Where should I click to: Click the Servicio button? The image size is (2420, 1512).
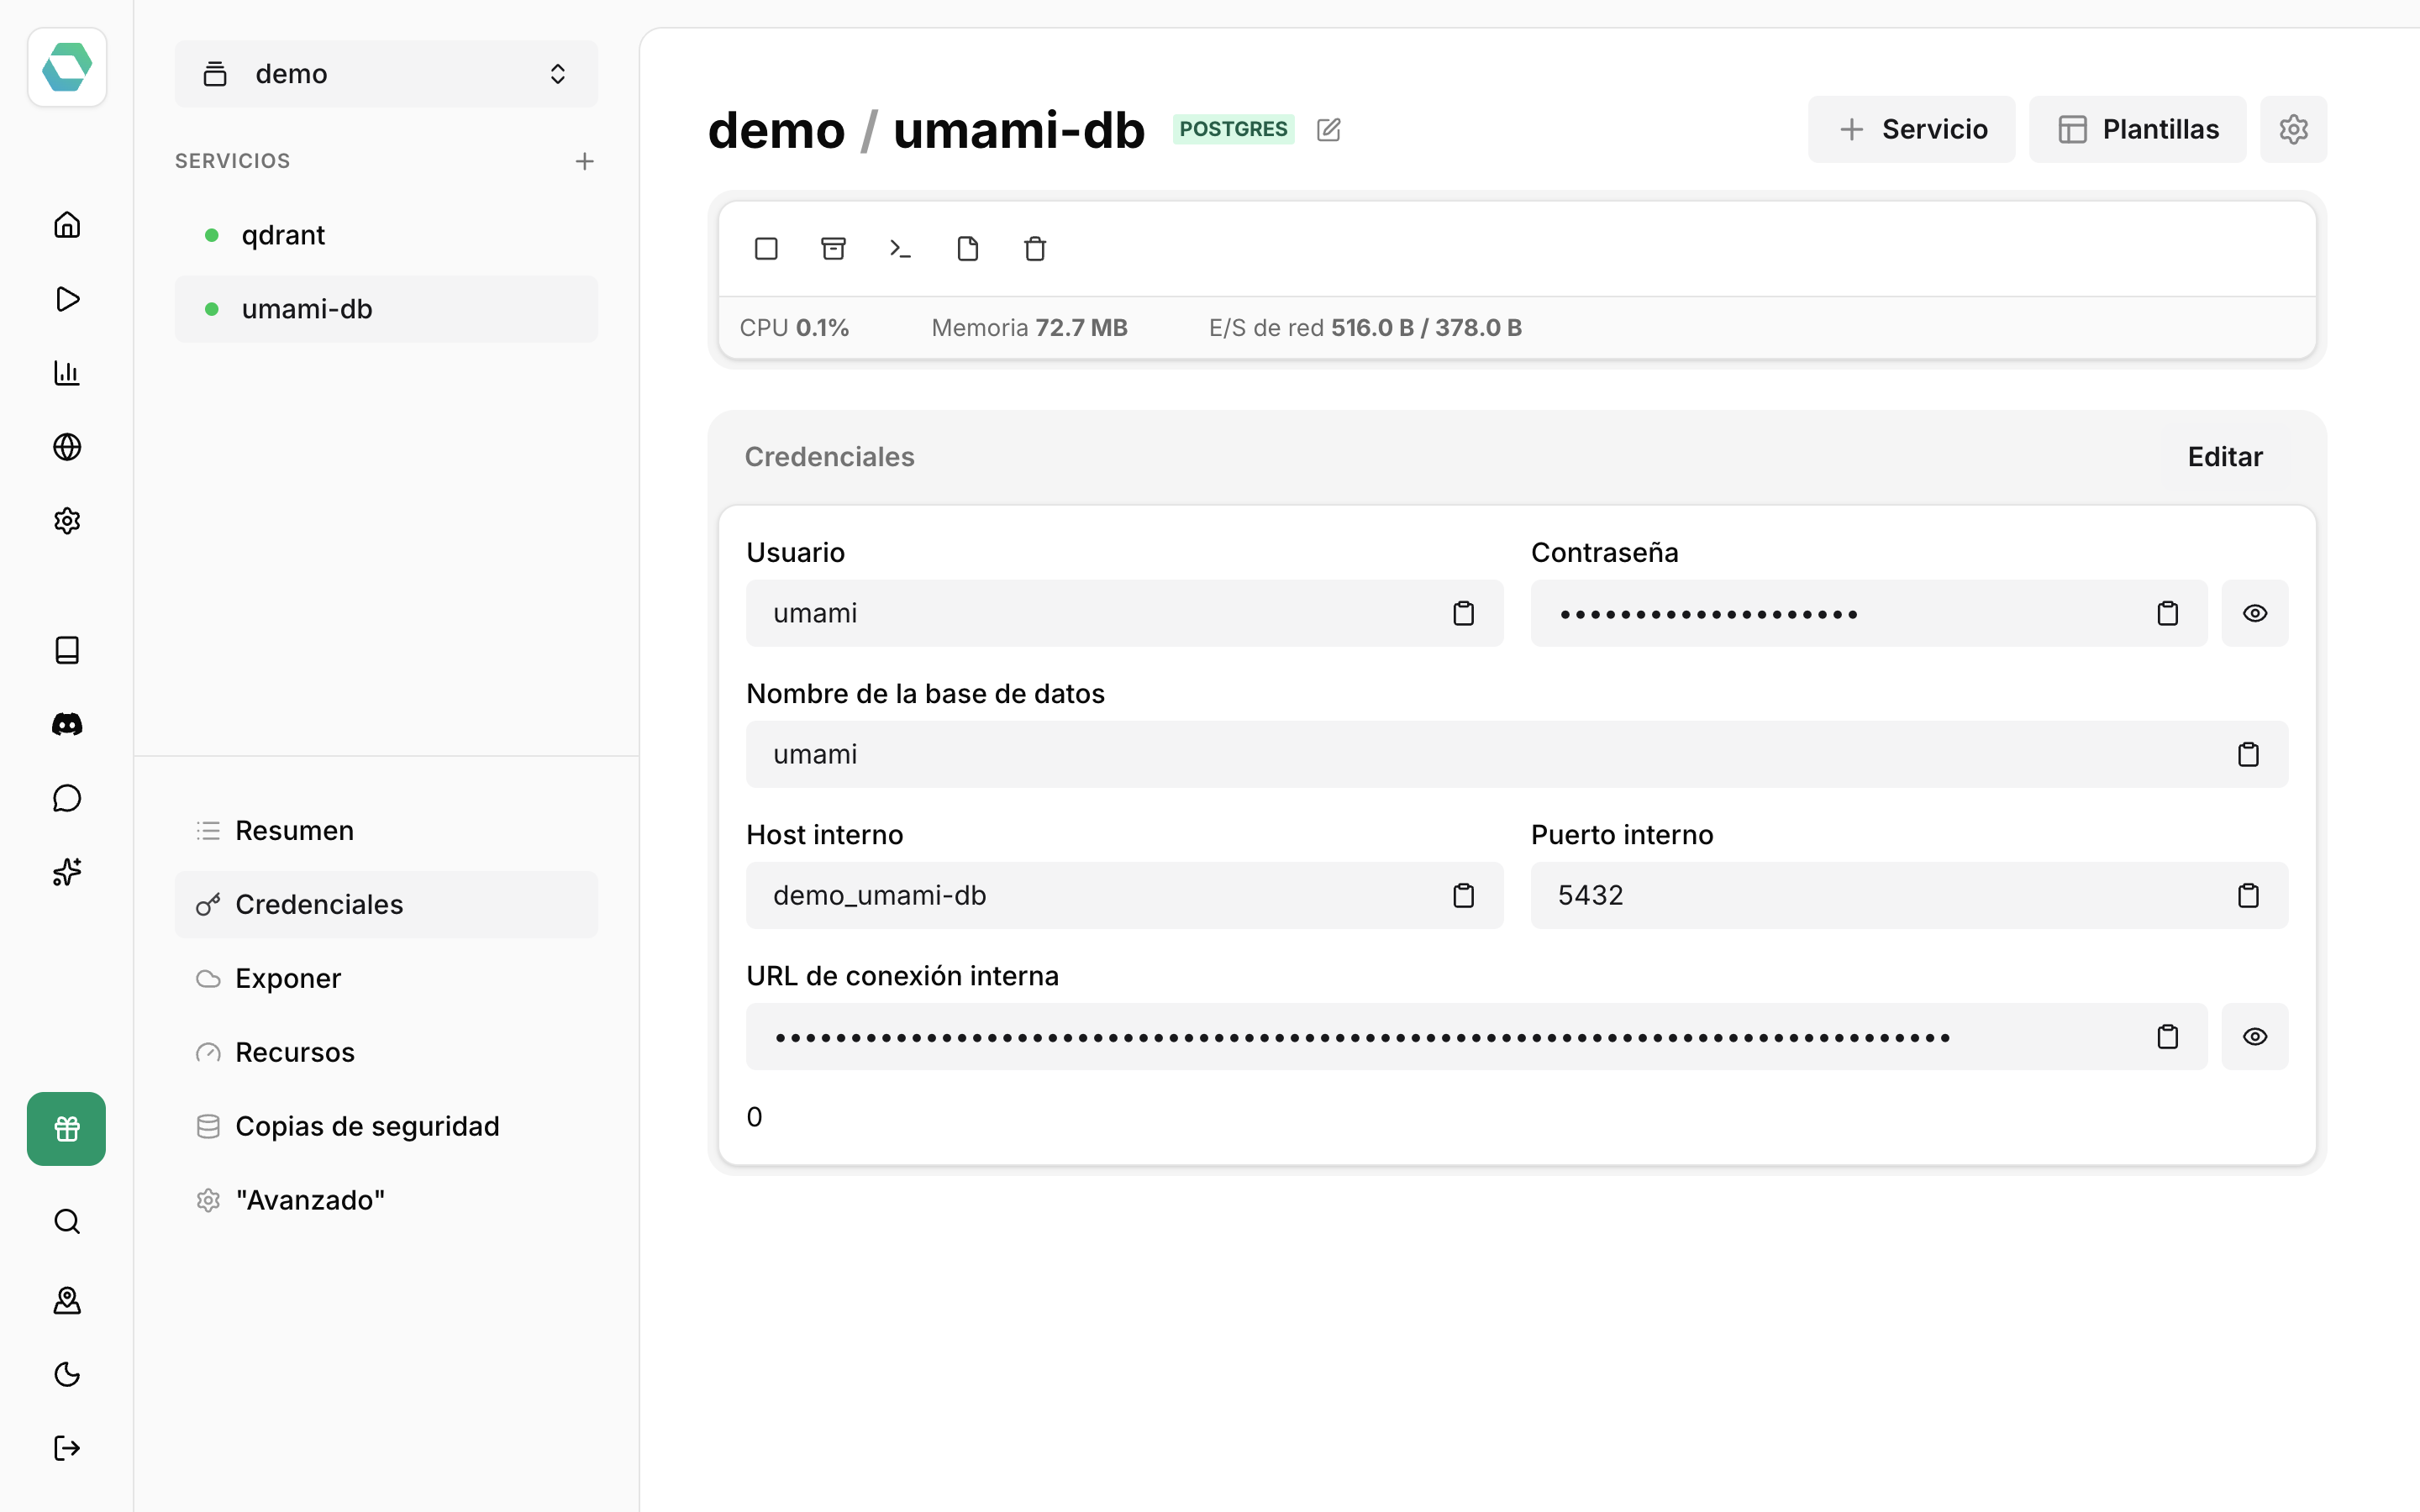[x=1911, y=129]
